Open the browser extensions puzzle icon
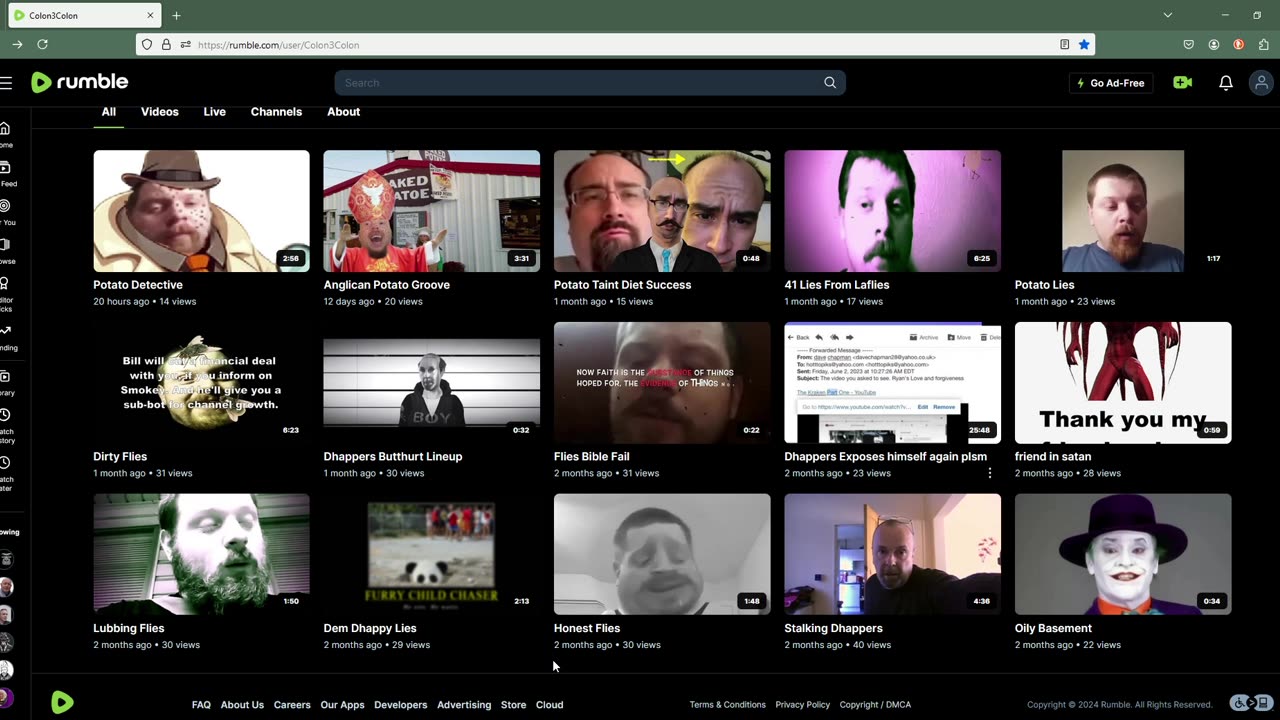The height and width of the screenshot is (720, 1280). pos(1263,44)
